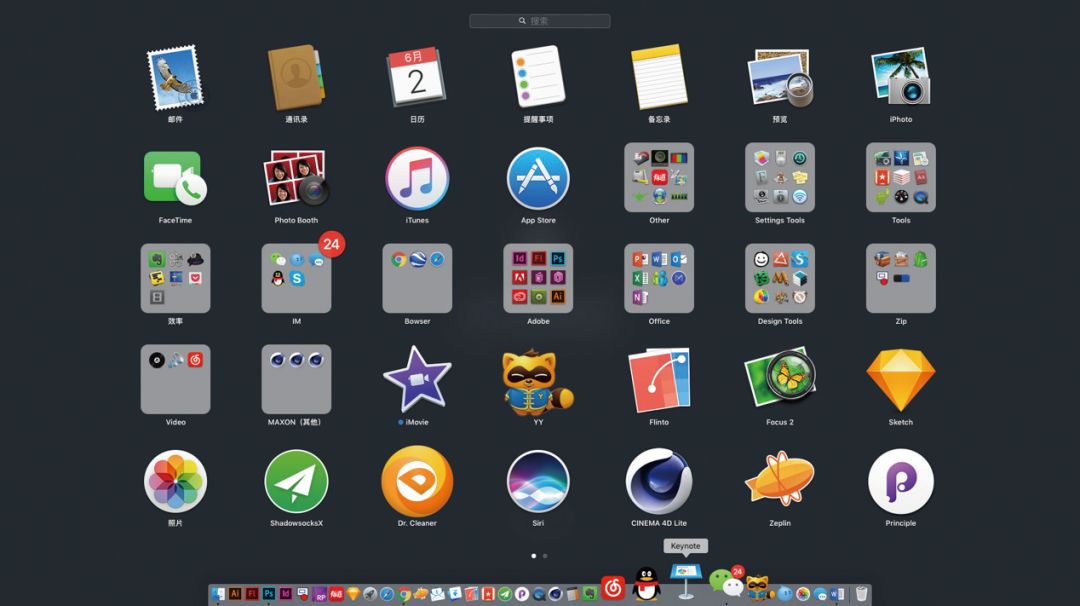
Task: Open Google Chrome in the Dock
Action: click(x=404, y=594)
